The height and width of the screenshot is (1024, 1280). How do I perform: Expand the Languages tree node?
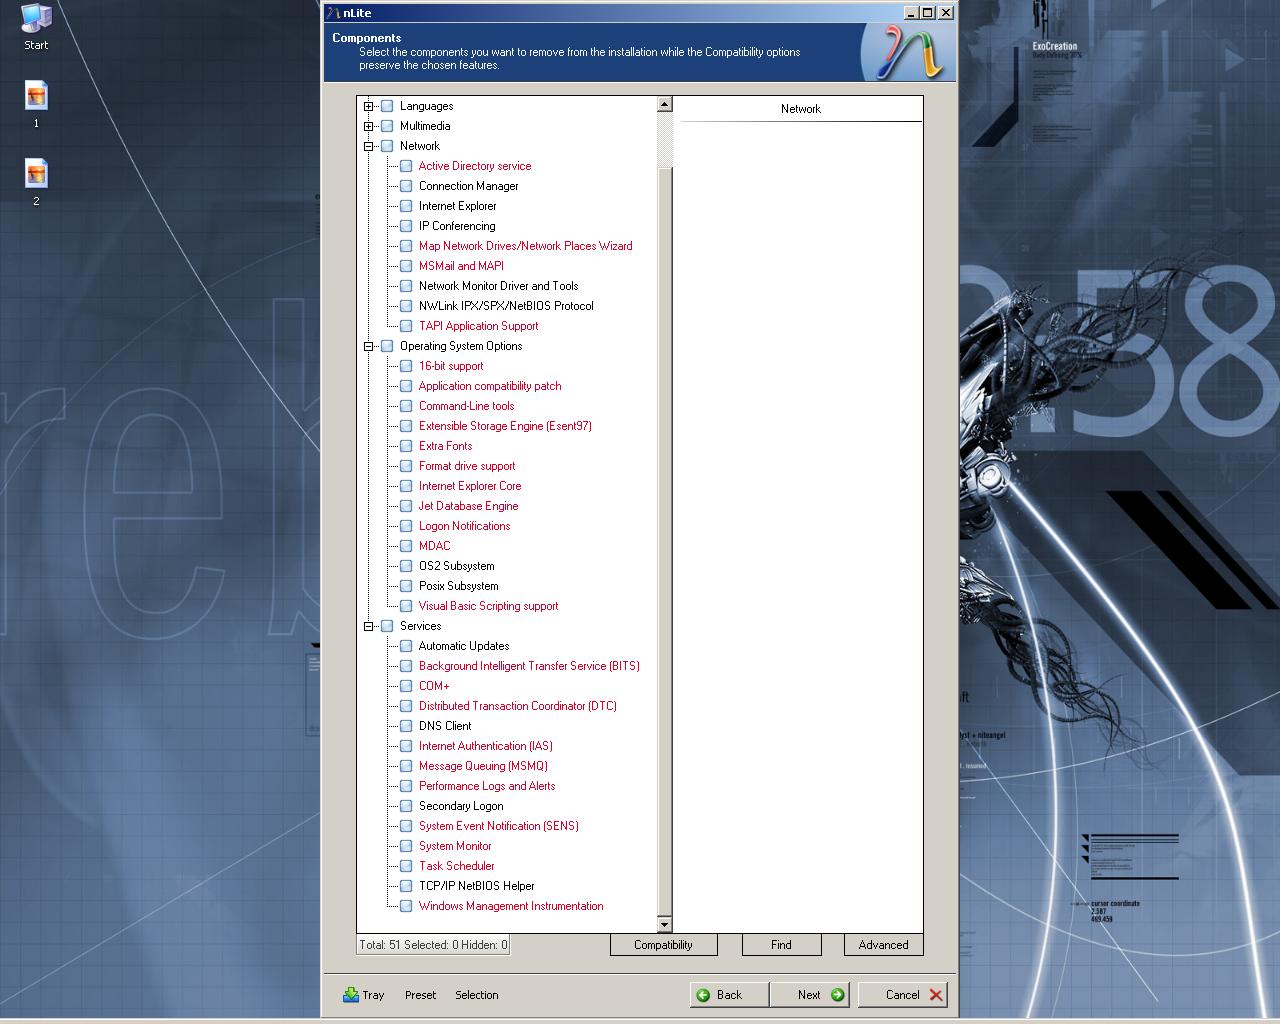click(368, 106)
